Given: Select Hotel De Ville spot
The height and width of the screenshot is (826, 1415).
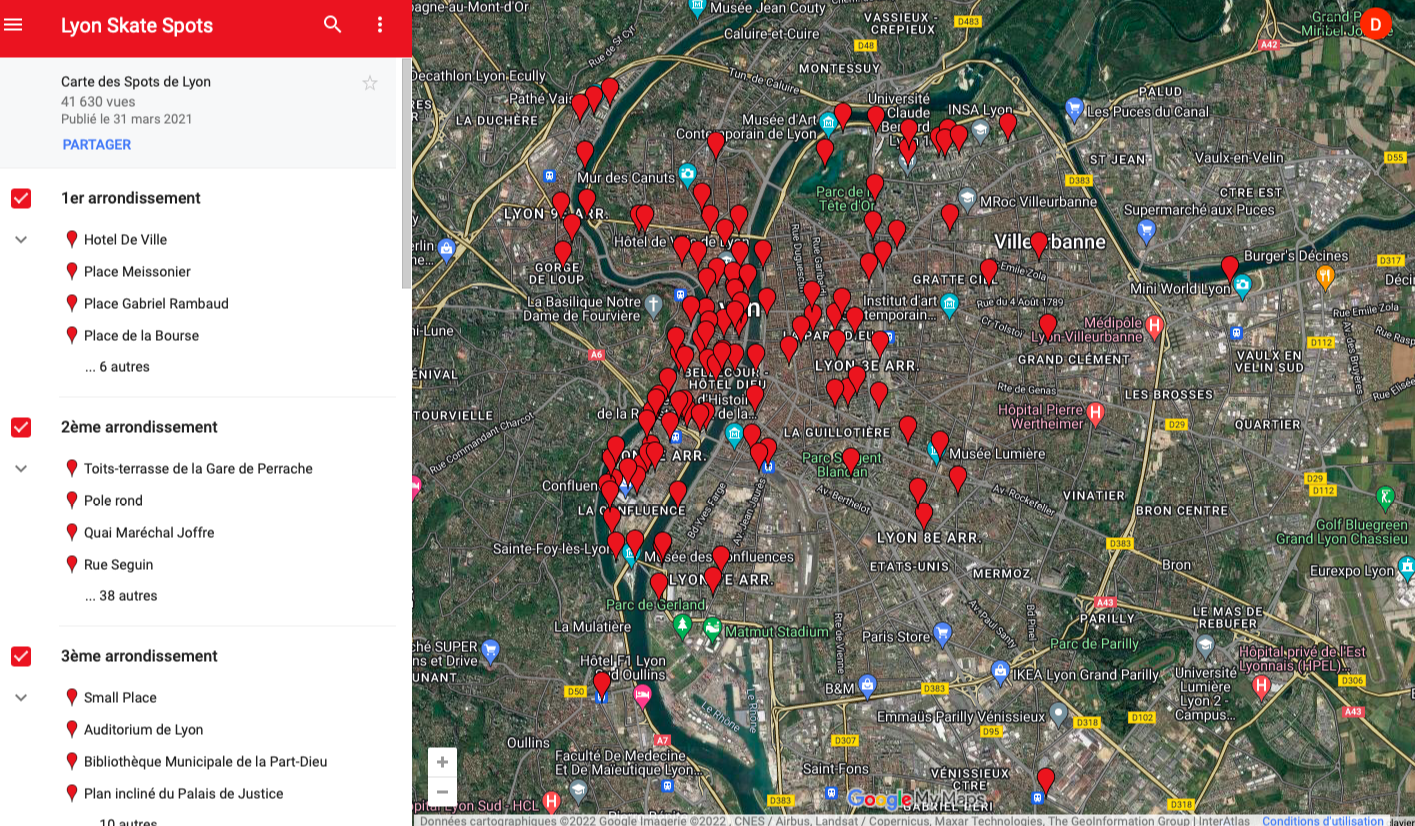Looking at the screenshot, I should pos(125,240).
